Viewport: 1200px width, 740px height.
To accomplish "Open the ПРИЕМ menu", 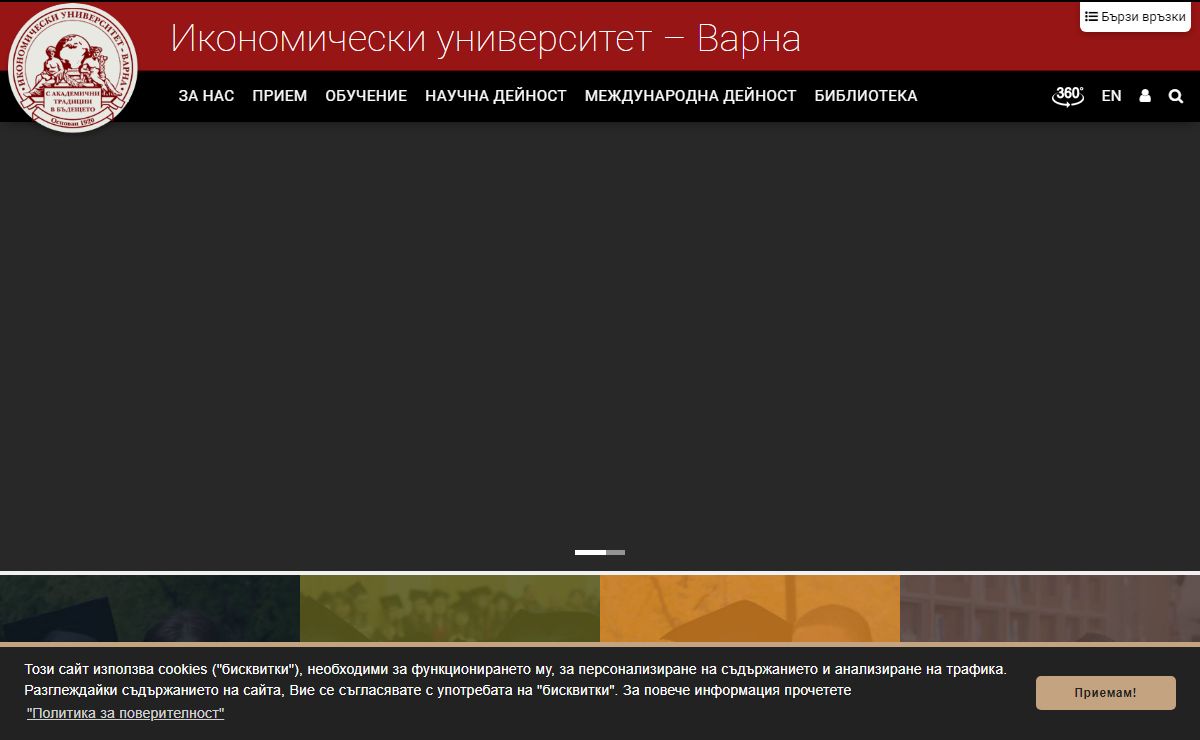I will click(280, 96).
